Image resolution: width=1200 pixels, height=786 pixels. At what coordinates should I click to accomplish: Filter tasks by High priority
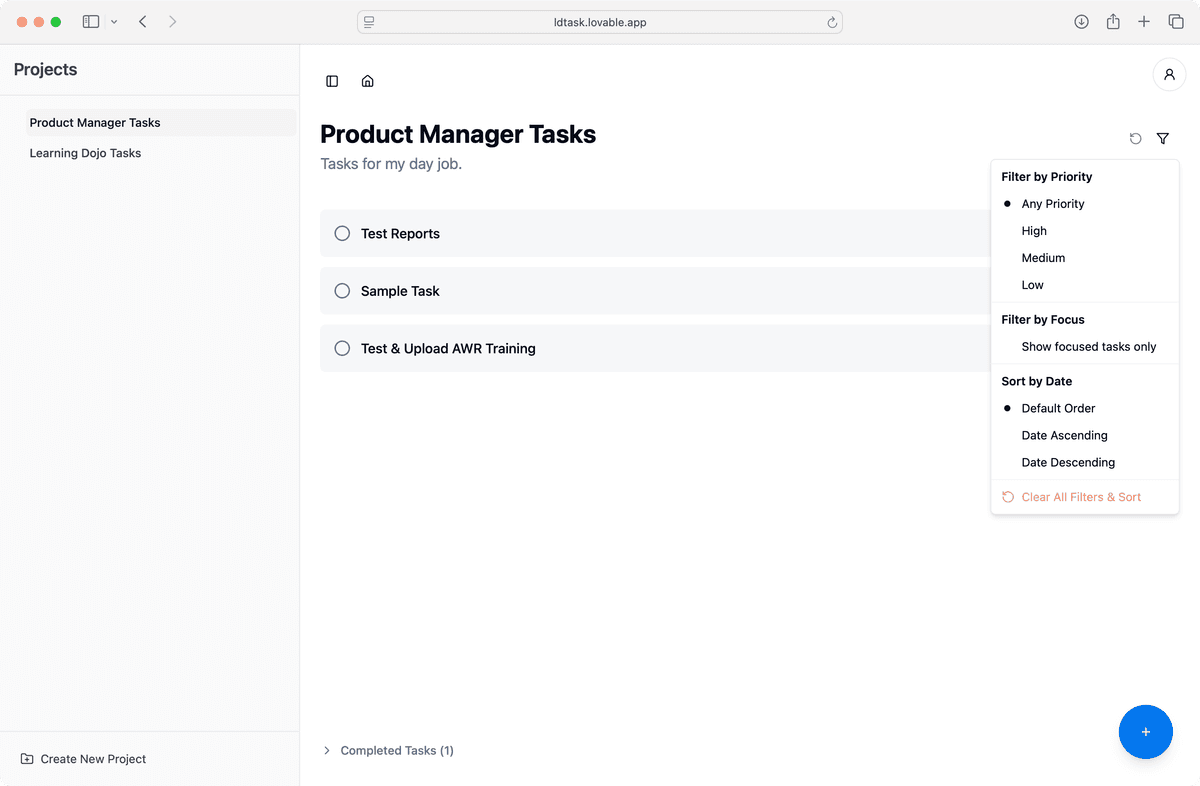1085,231
